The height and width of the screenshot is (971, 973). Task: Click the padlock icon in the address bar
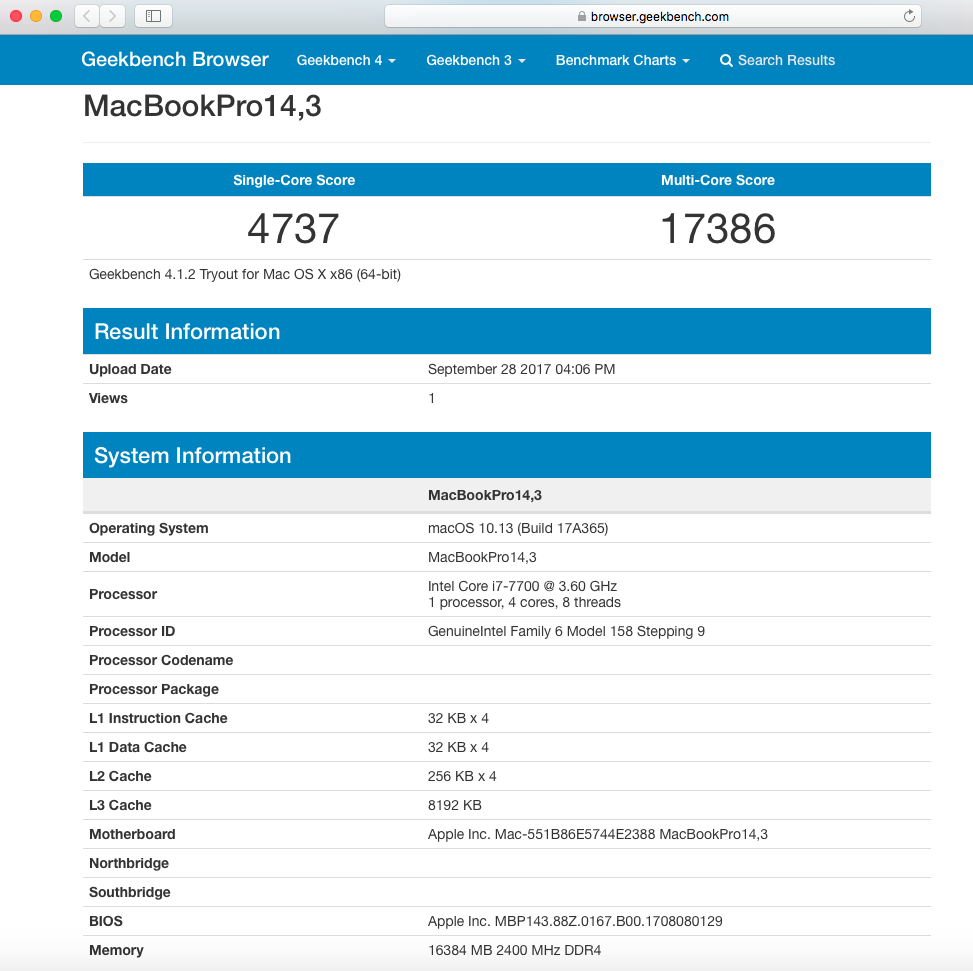tap(581, 17)
